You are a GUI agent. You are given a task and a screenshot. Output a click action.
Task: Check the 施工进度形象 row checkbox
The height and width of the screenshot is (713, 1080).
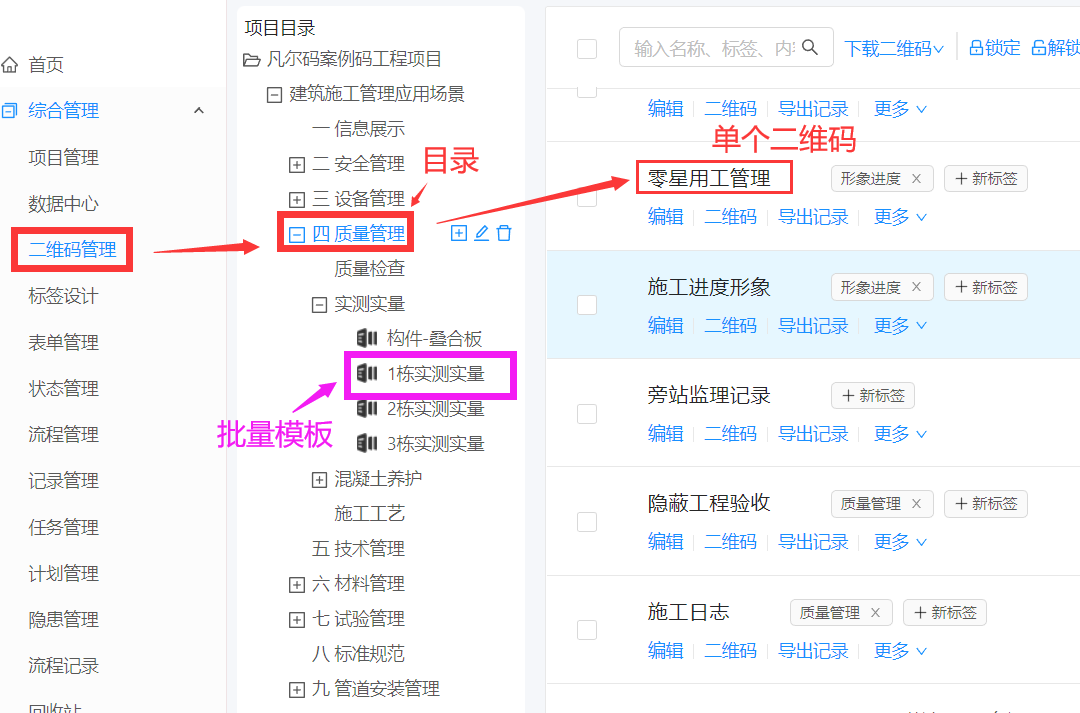(x=587, y=304)
